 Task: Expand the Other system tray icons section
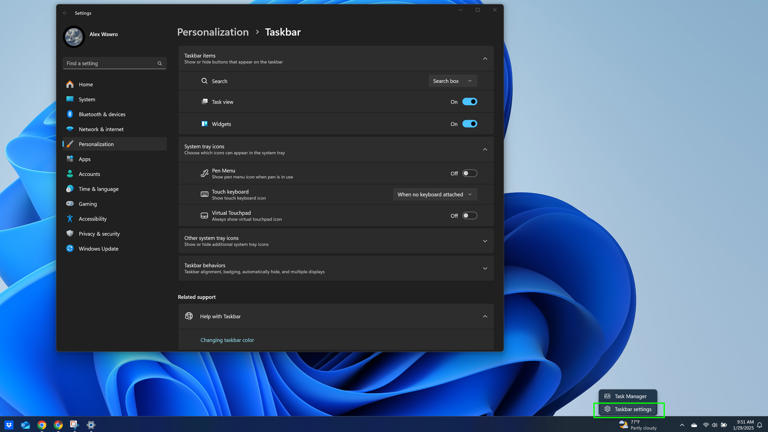[485, 241]
